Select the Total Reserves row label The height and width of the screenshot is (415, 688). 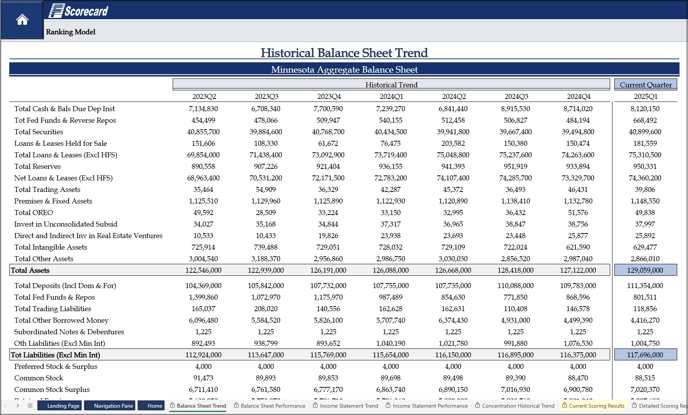click(x=37, y=166)
